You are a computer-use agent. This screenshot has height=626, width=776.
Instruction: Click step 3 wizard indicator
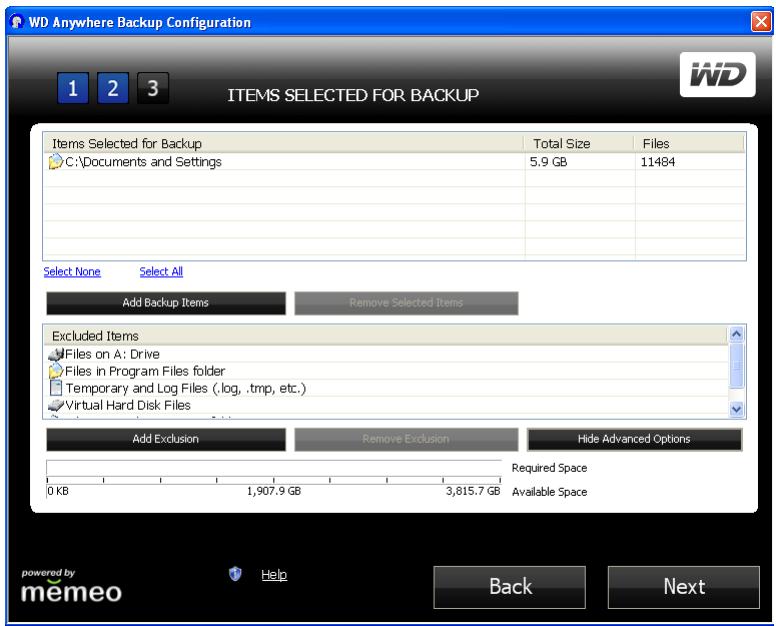152,88
